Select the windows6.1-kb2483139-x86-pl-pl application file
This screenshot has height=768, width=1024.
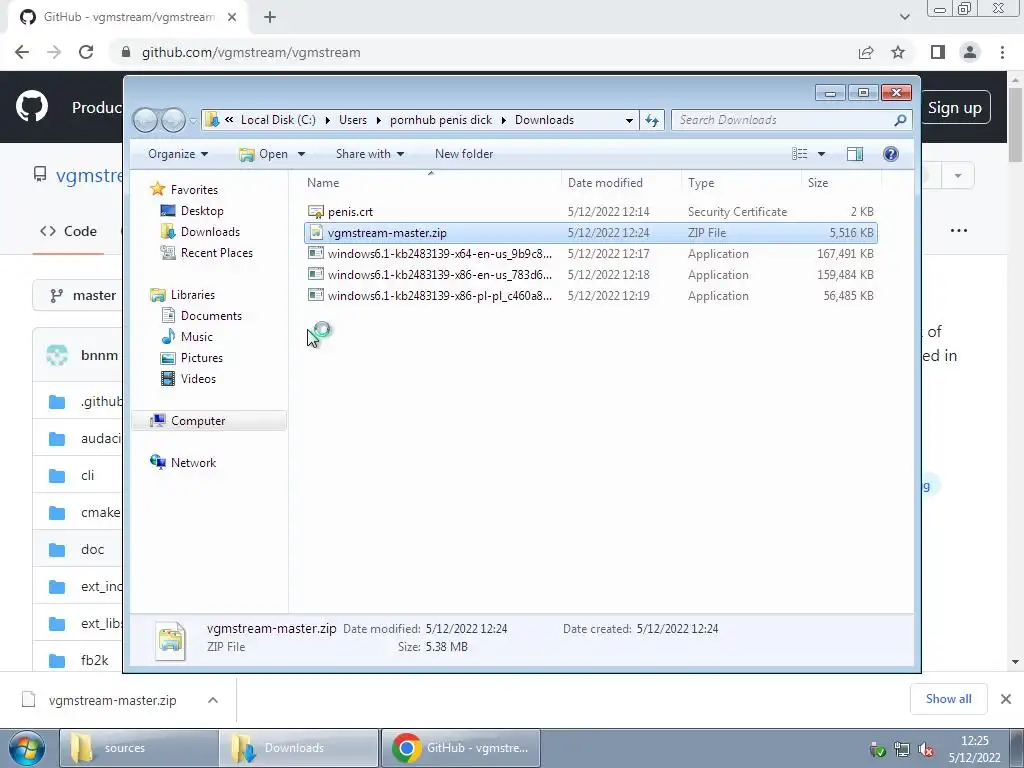[x=590, y=295]
